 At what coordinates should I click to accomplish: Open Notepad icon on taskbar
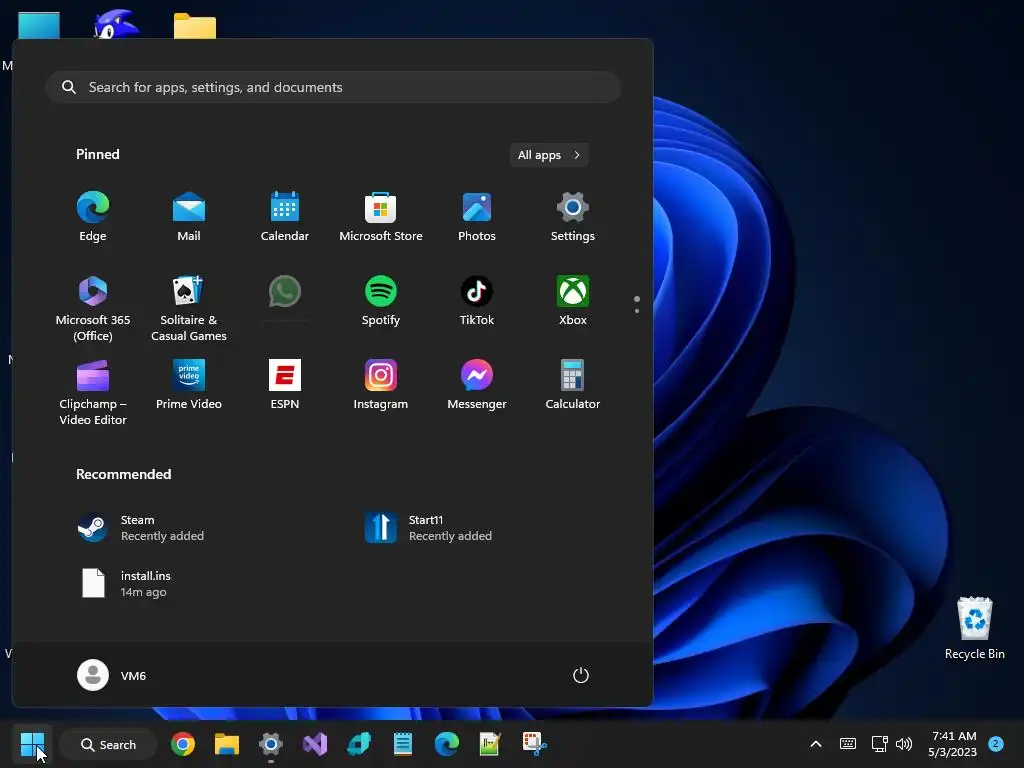click(x=402, y=744)
